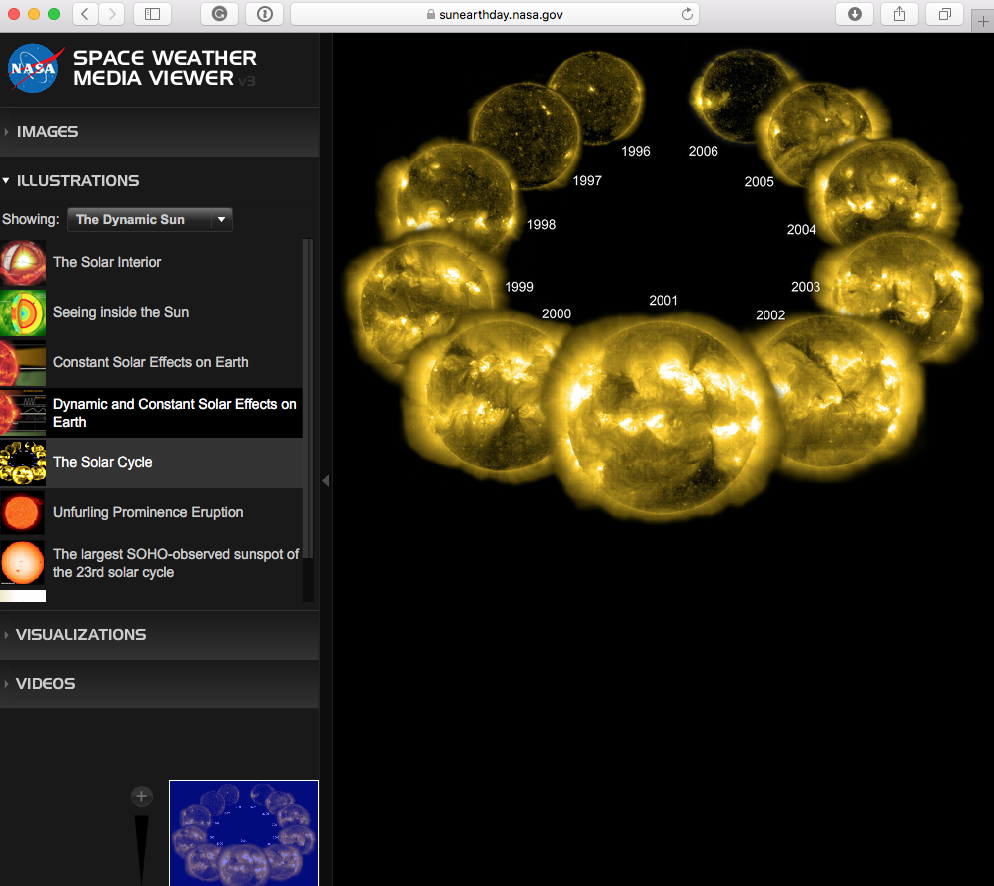Open Seeing inside the Sun illustration

120,312
